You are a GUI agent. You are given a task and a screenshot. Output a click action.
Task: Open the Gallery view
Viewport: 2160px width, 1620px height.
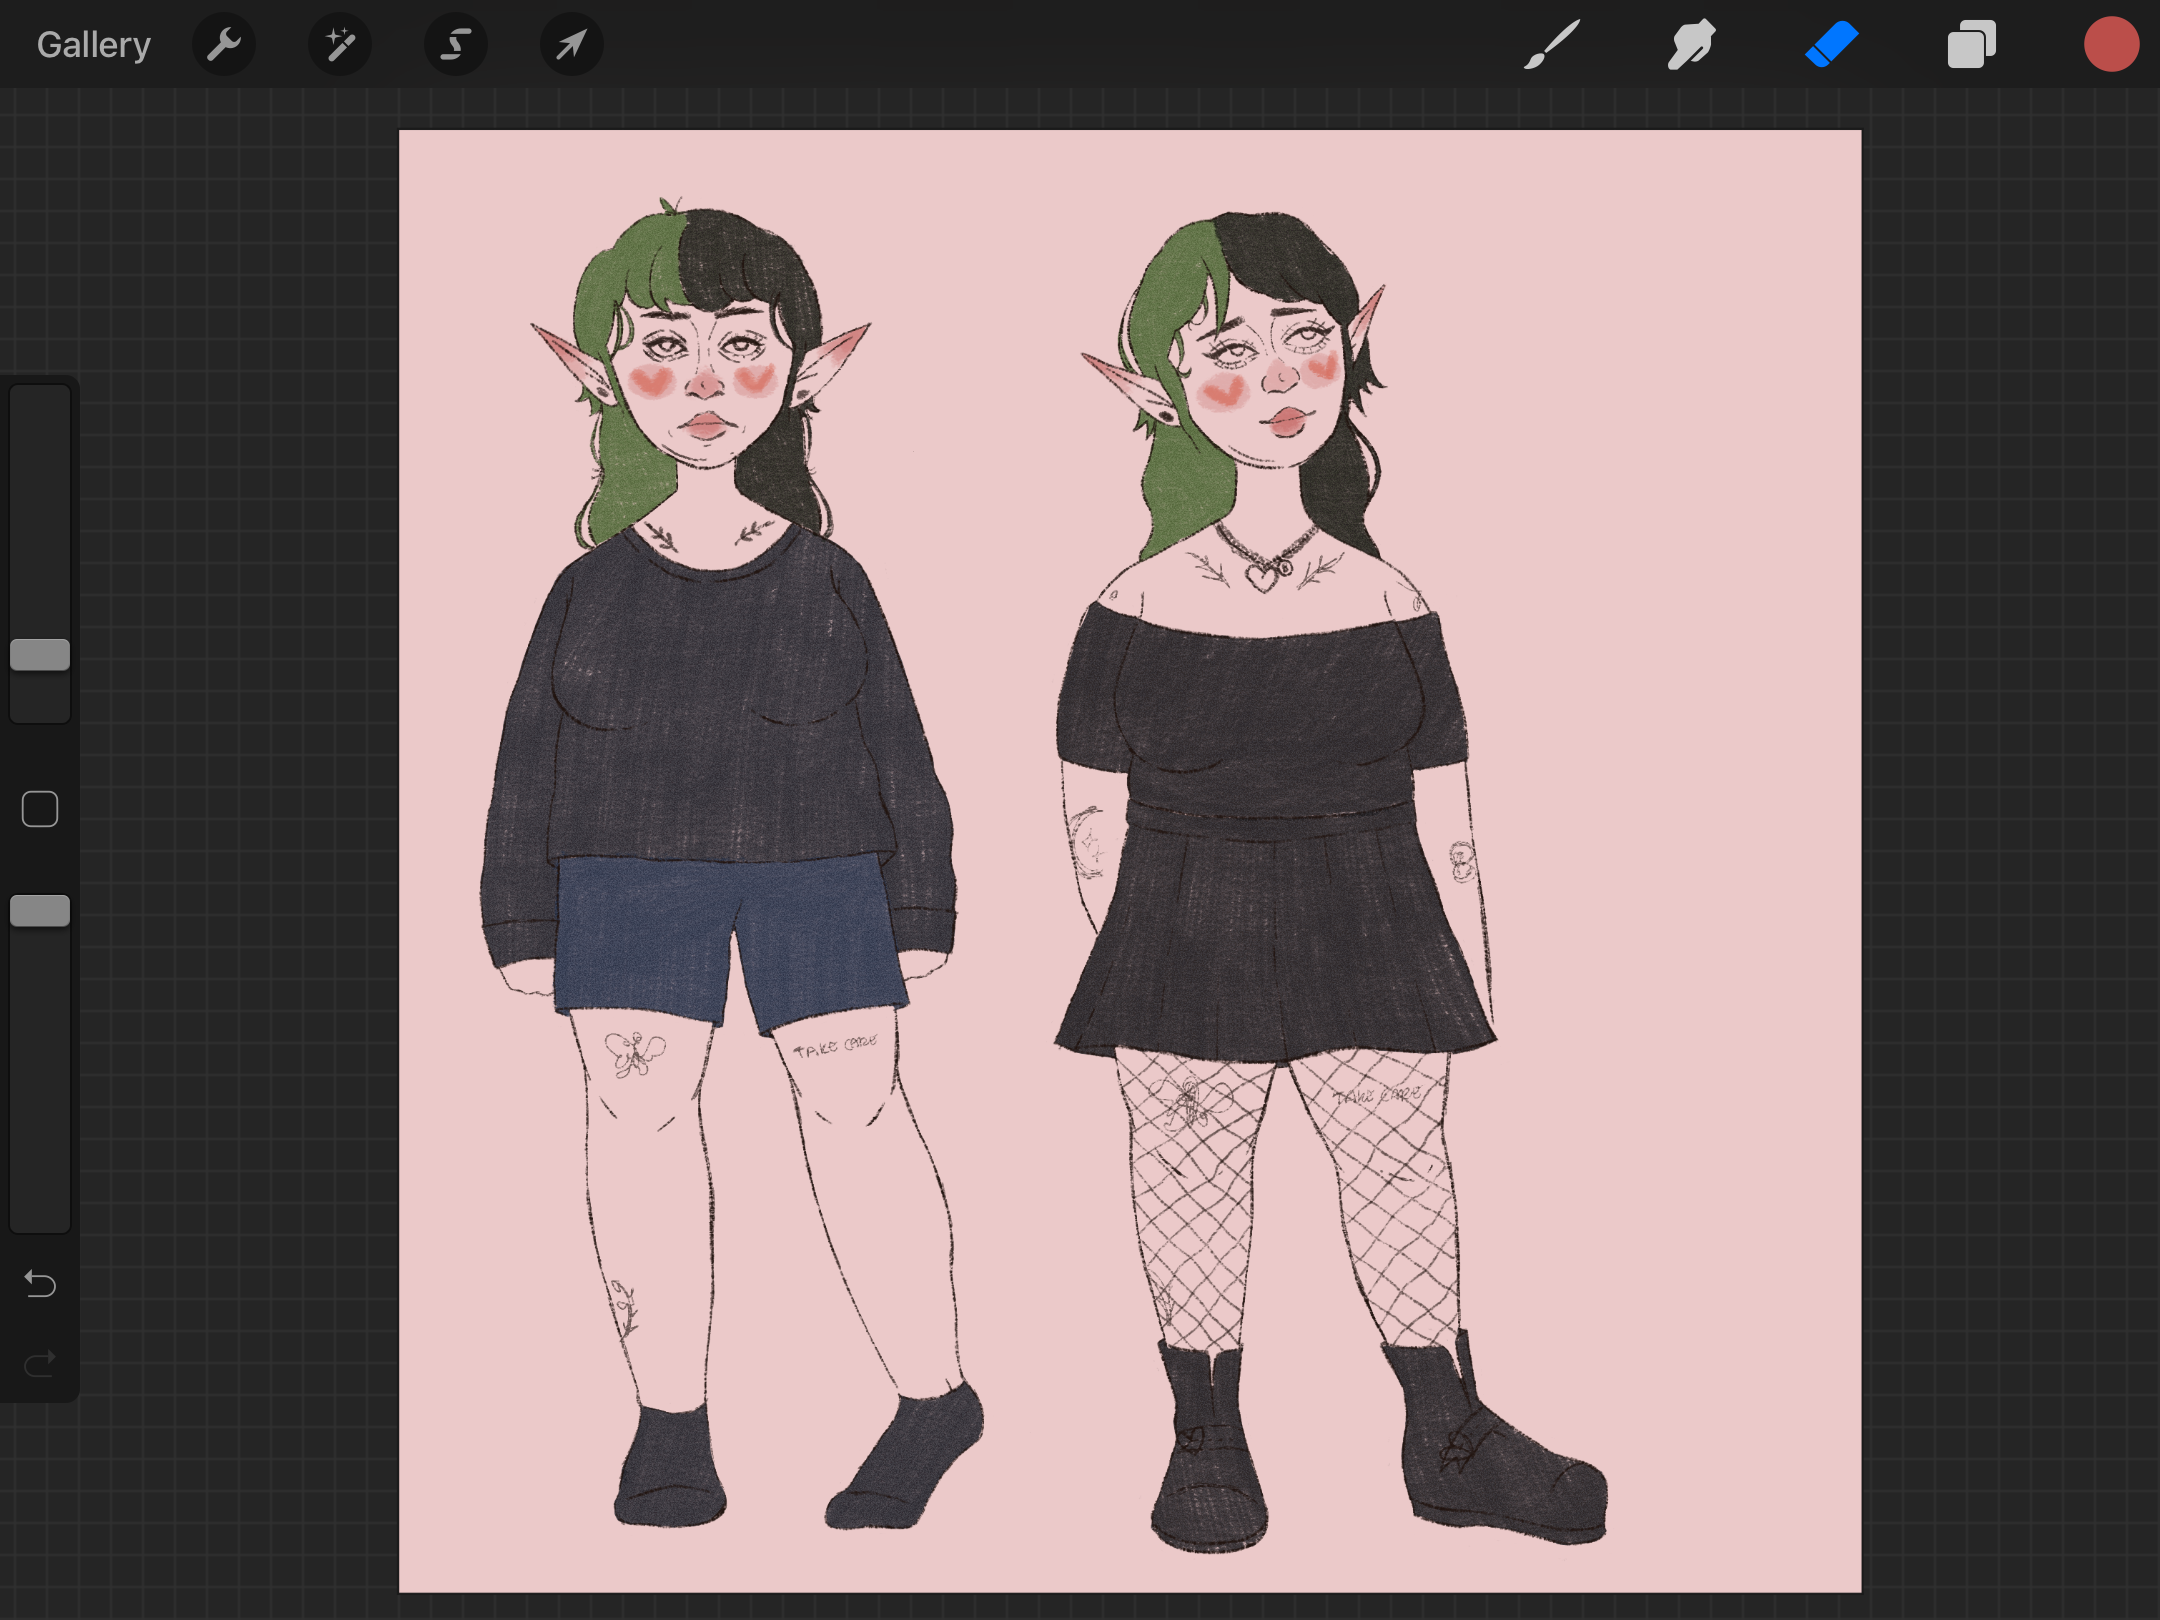coord(93,45)
